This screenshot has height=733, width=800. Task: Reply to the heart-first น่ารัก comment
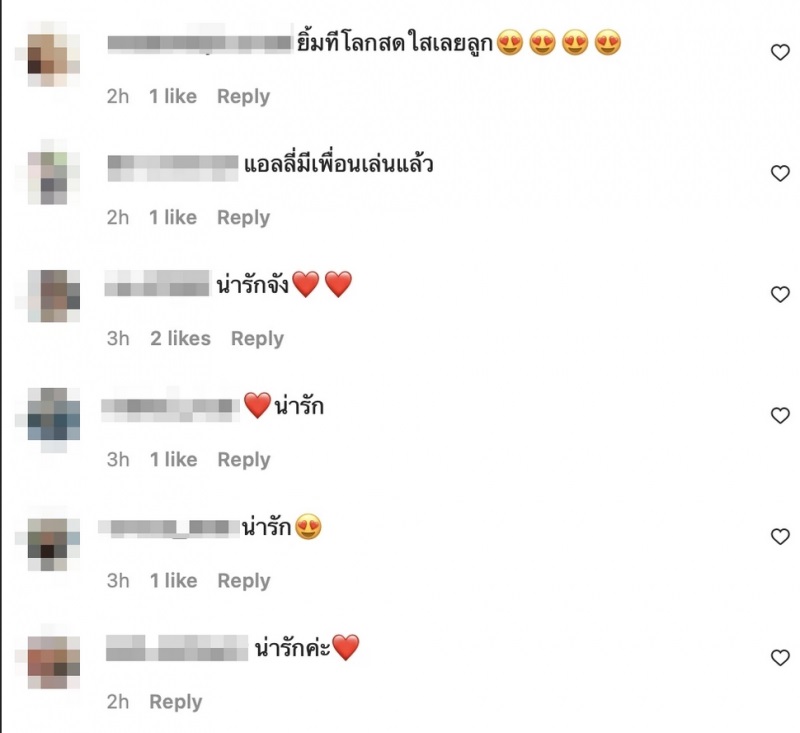pos(244,460)
